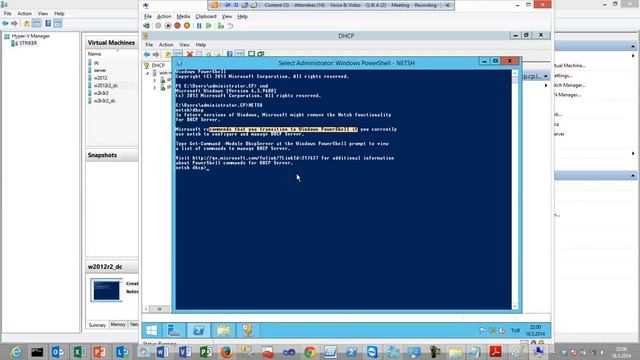
Task: Select the server virtual machine
Action: pyautogui.click(x=100, y=70)
